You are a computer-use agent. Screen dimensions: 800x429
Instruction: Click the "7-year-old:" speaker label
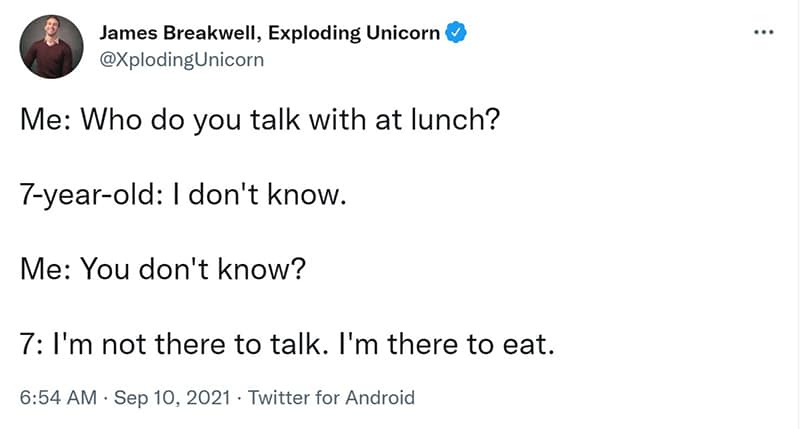click(91, 195)
